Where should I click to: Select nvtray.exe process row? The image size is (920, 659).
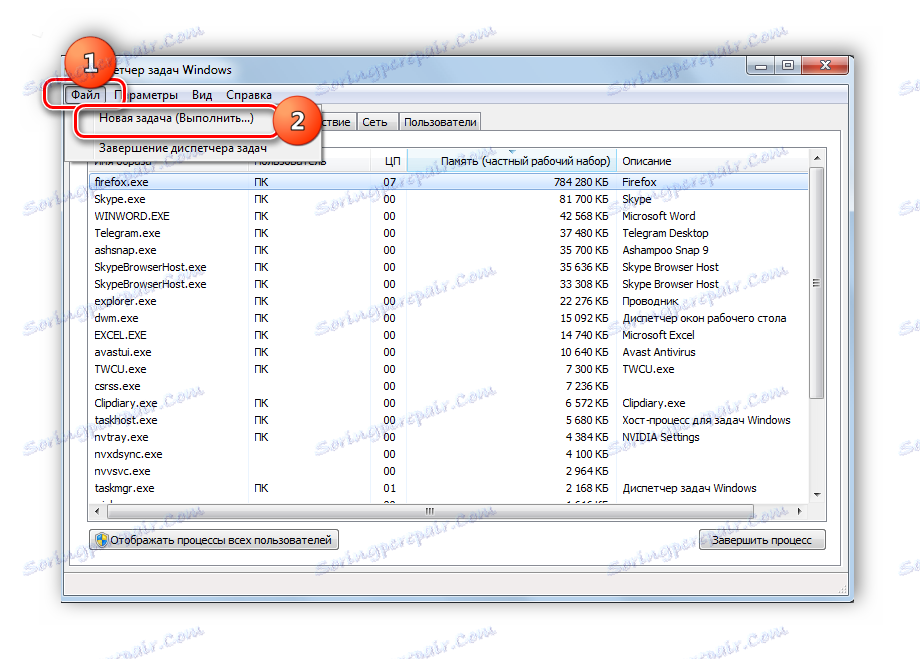(x=449, y=437)
